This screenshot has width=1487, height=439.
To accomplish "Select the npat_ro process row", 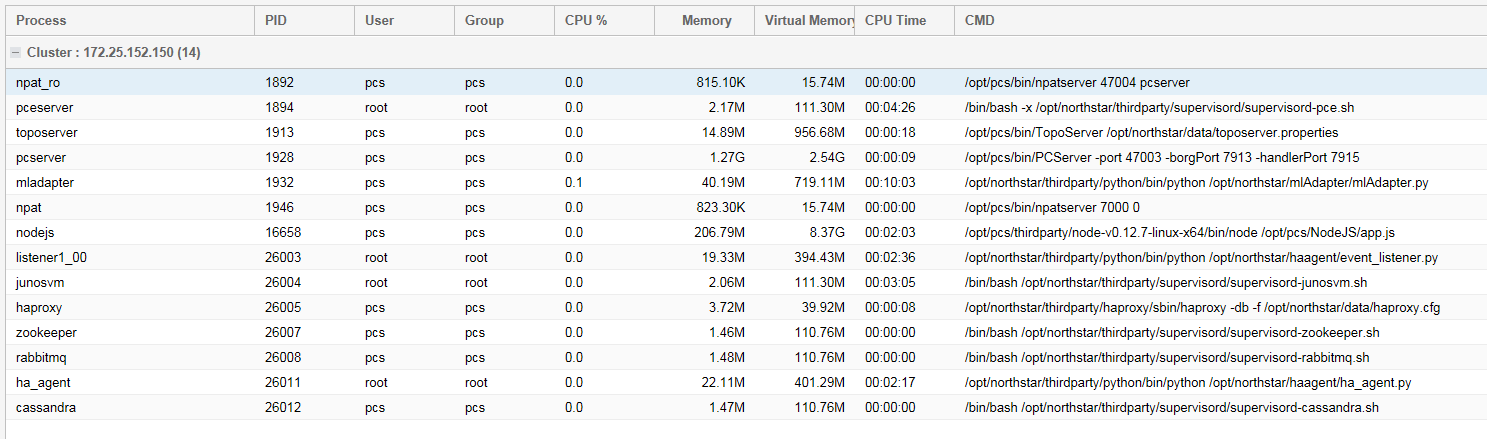I will pyautogui.click(x=38, y=83).
